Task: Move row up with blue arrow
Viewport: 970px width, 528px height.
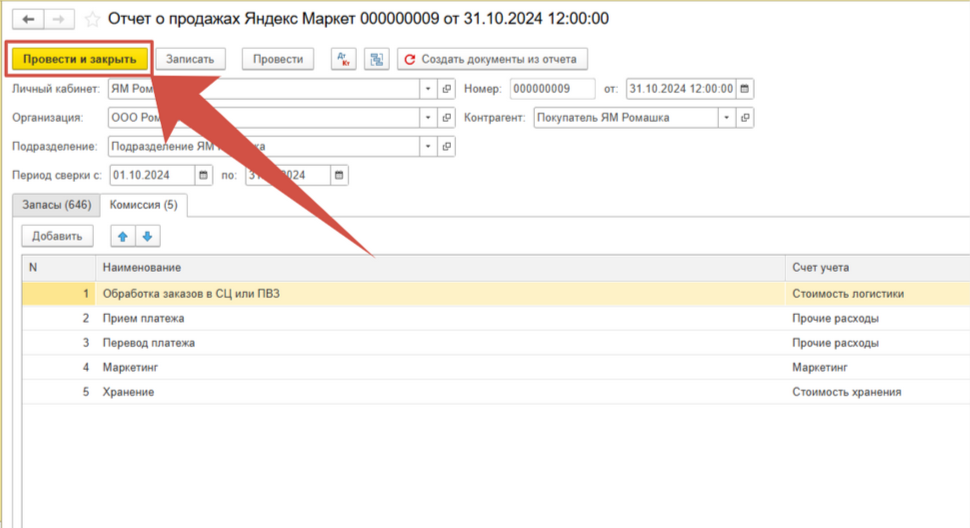Action: point(124,236)
